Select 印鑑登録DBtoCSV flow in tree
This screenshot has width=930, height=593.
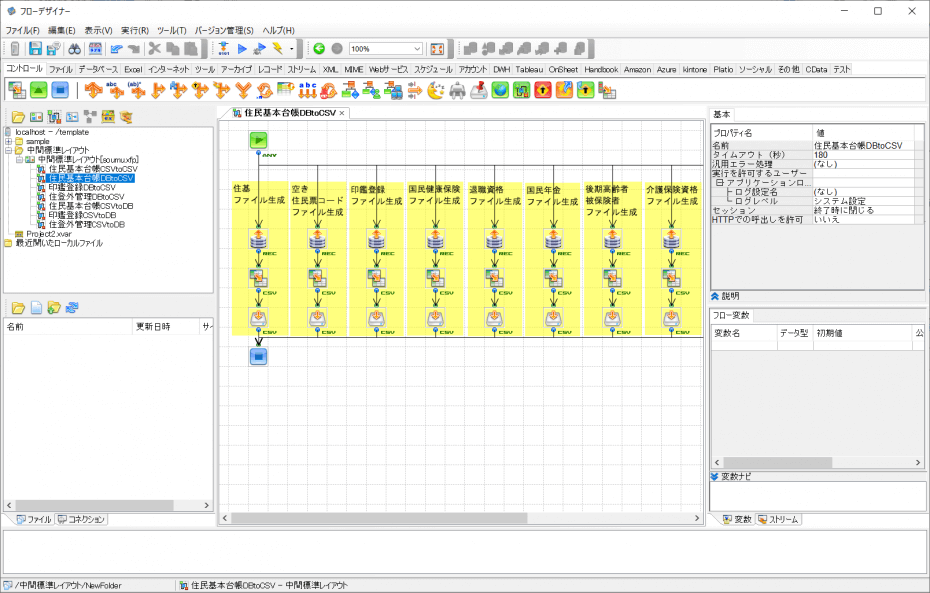click(x=81, y=187)
